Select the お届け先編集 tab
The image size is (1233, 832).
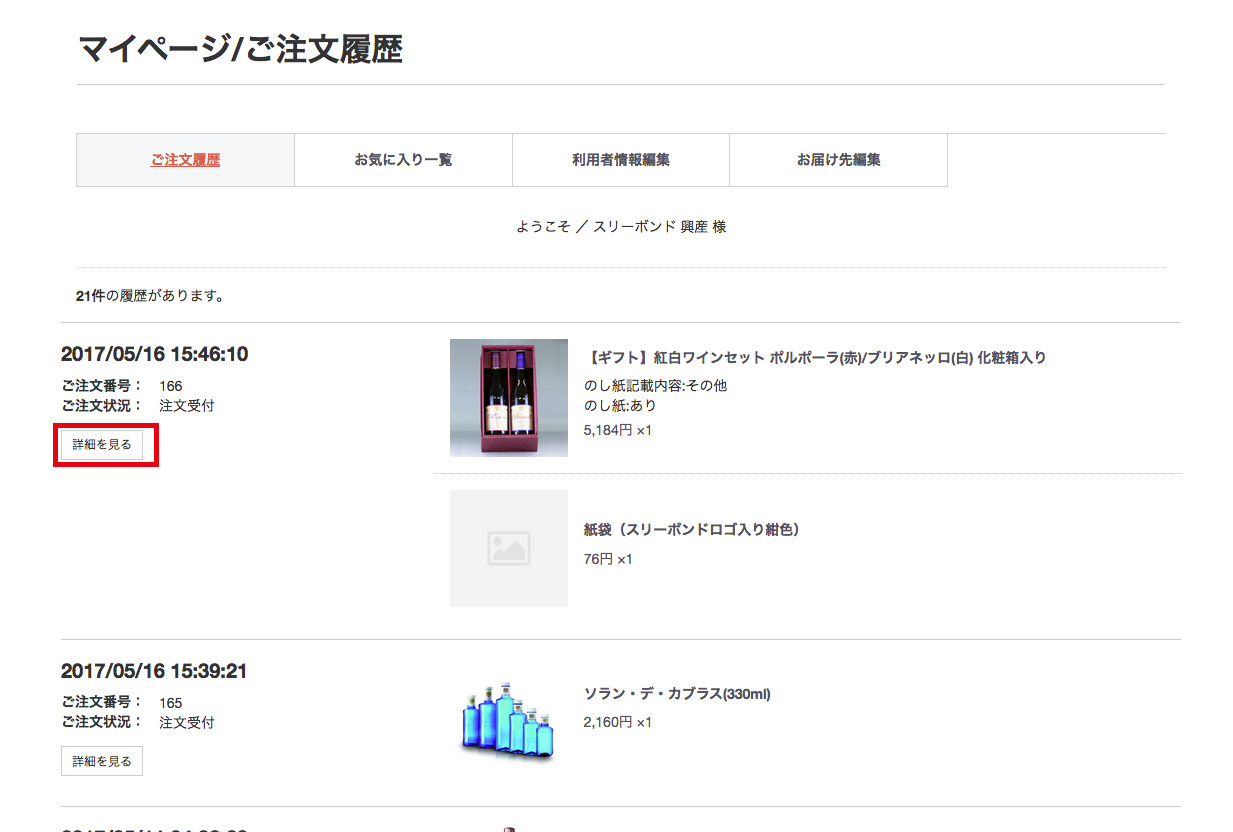click(x=838, y=160)
